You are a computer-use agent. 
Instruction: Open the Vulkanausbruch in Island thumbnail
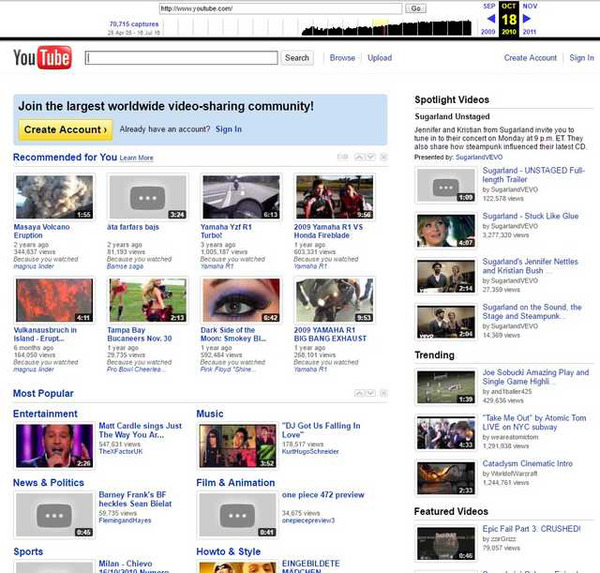tap(54, 300)
